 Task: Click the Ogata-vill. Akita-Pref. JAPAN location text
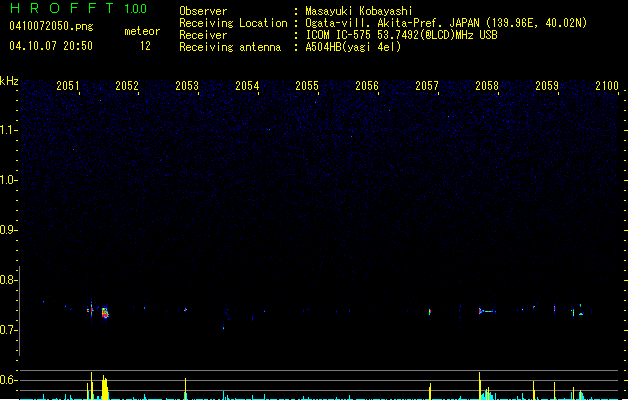(x=446, y=23)
